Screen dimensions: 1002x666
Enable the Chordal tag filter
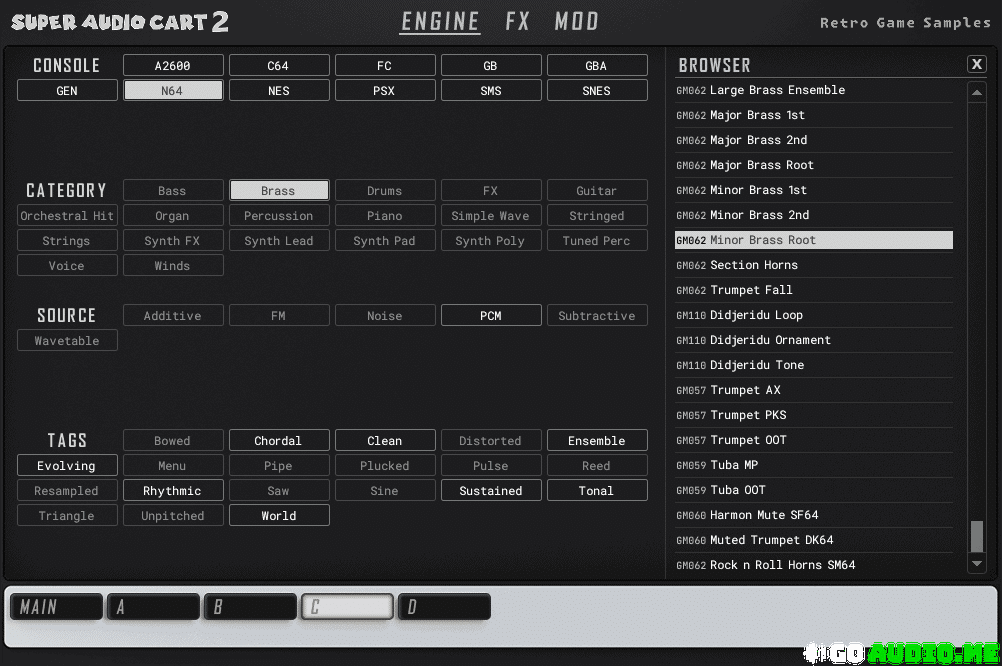278,441
